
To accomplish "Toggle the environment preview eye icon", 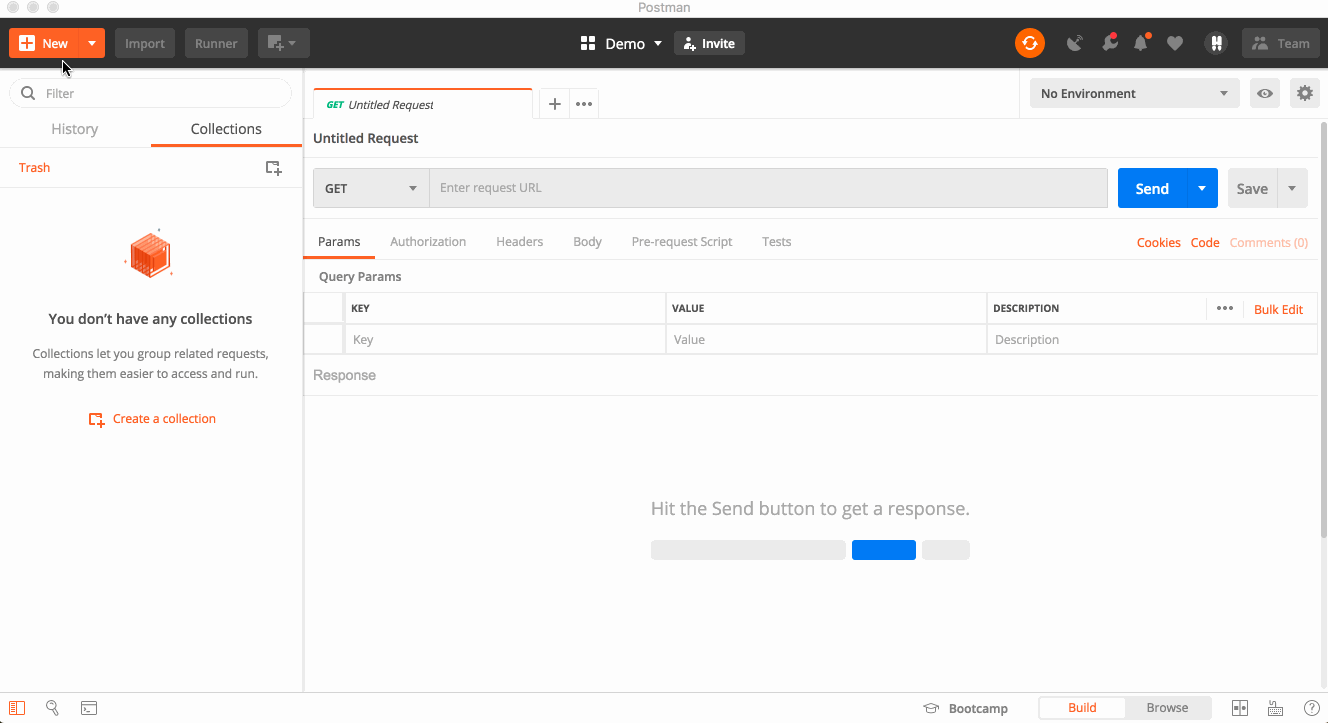I will pos(1264,92).
